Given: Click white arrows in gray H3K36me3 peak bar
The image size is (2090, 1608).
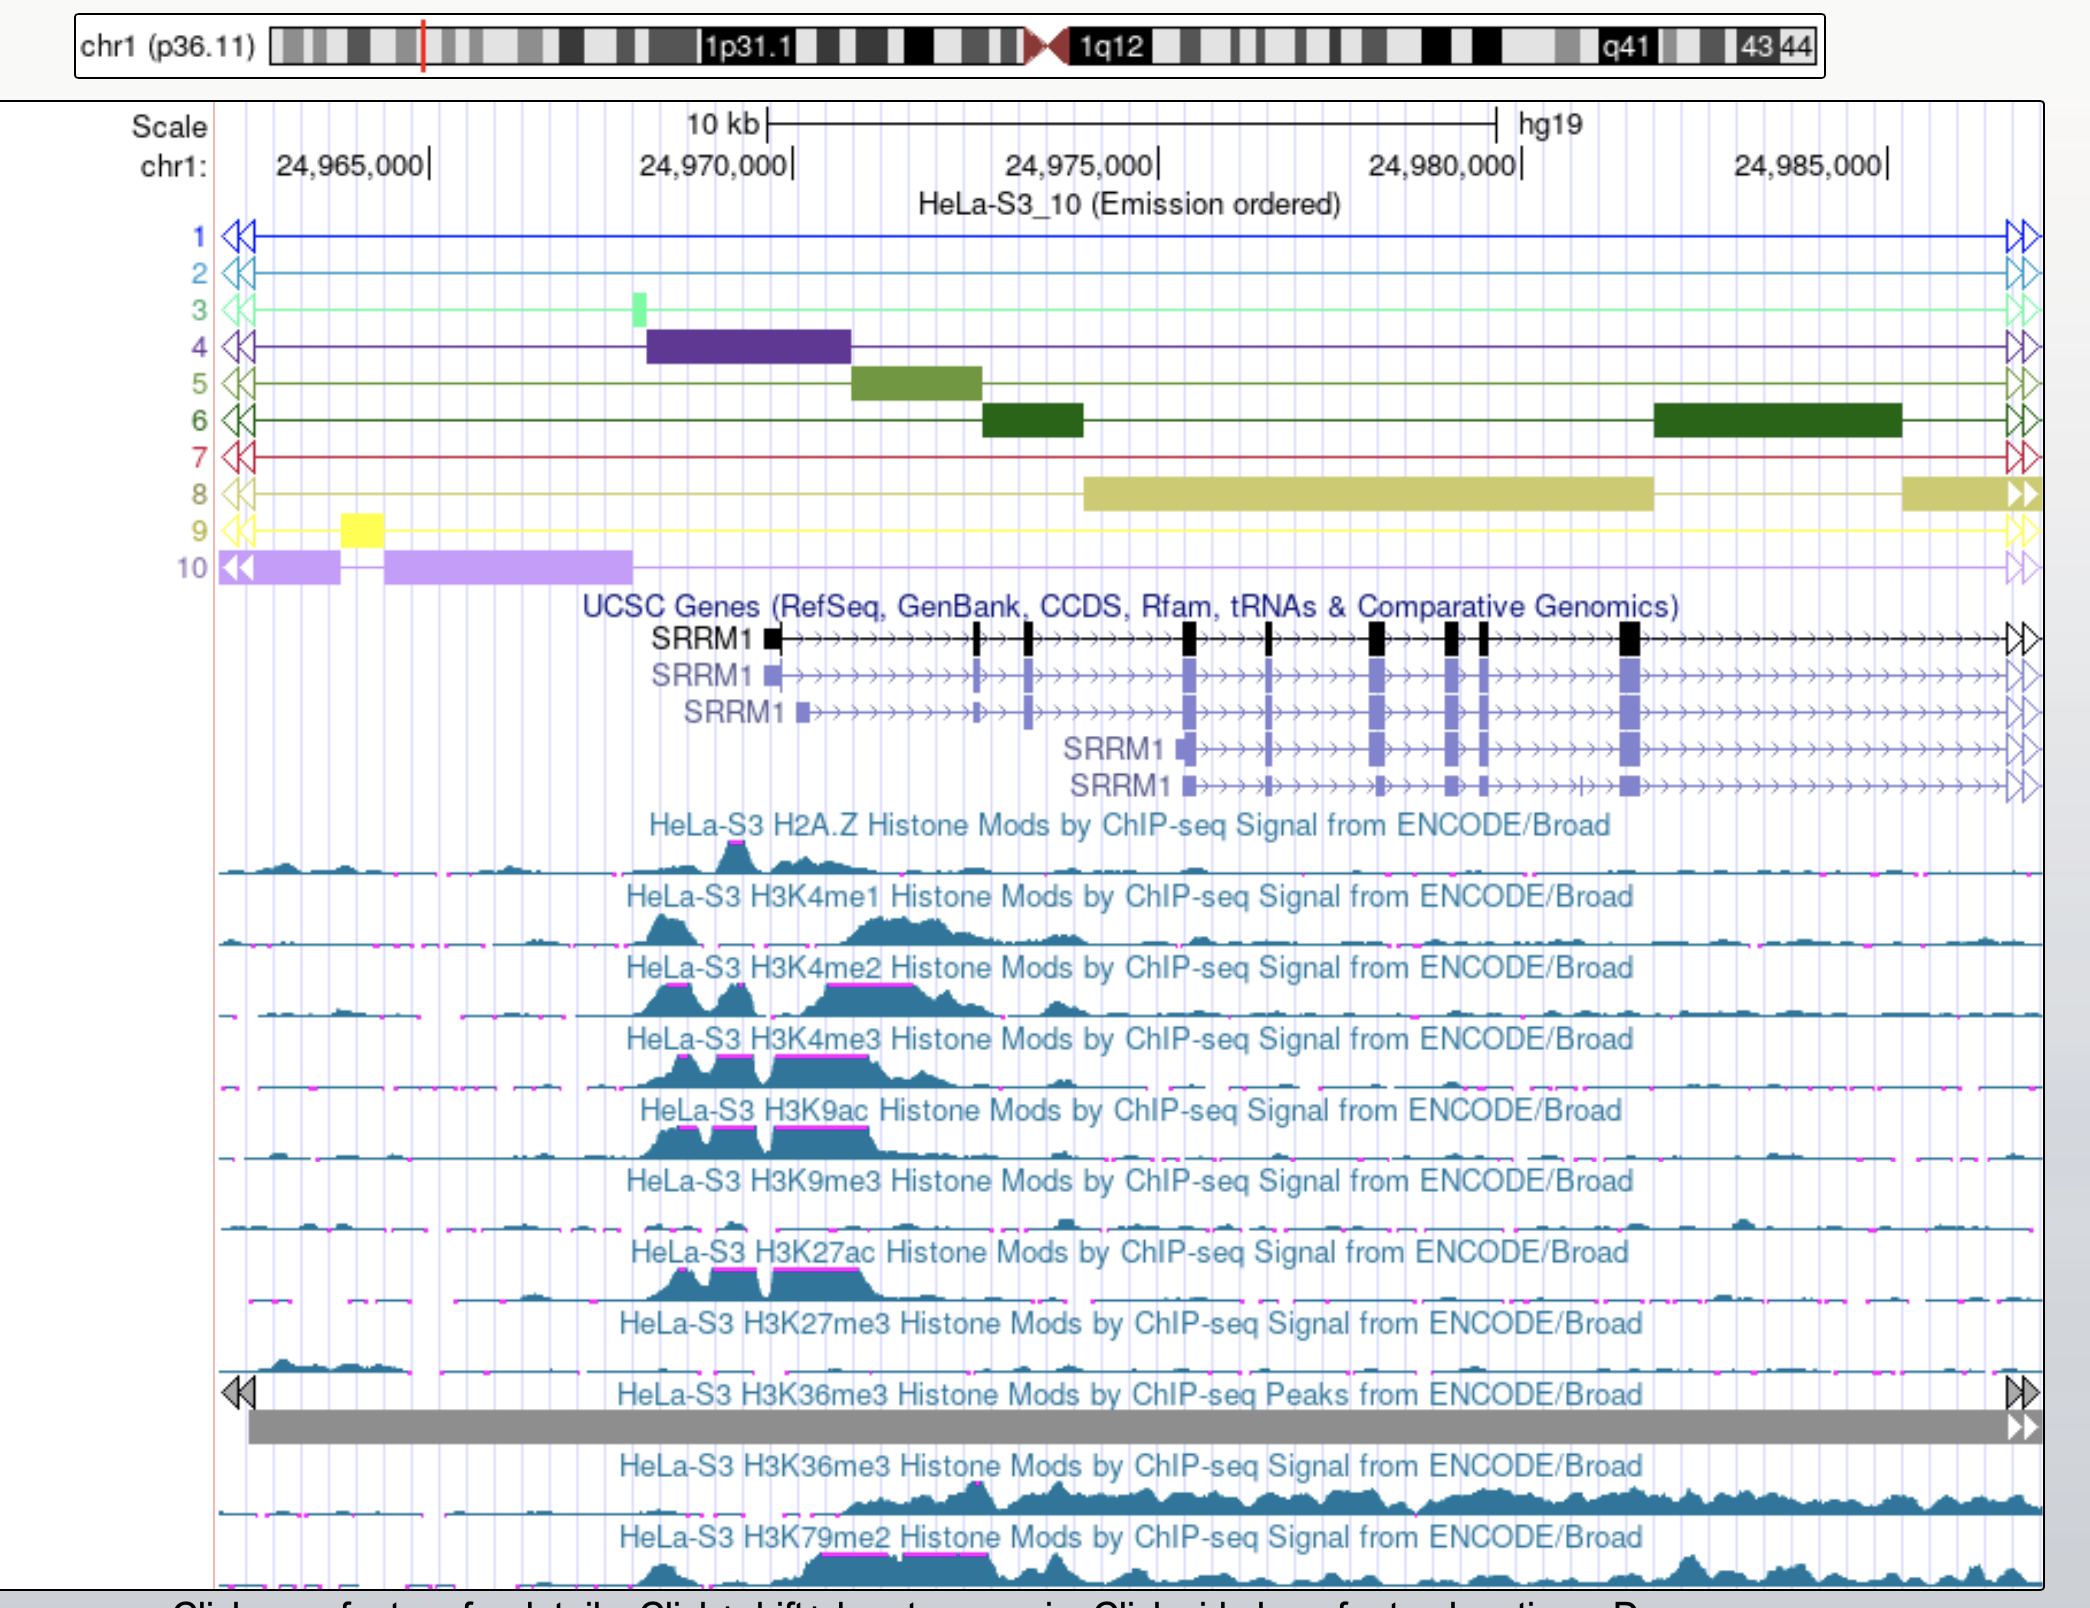Looking at the screenshot, I should [x=2023, y=1427].
